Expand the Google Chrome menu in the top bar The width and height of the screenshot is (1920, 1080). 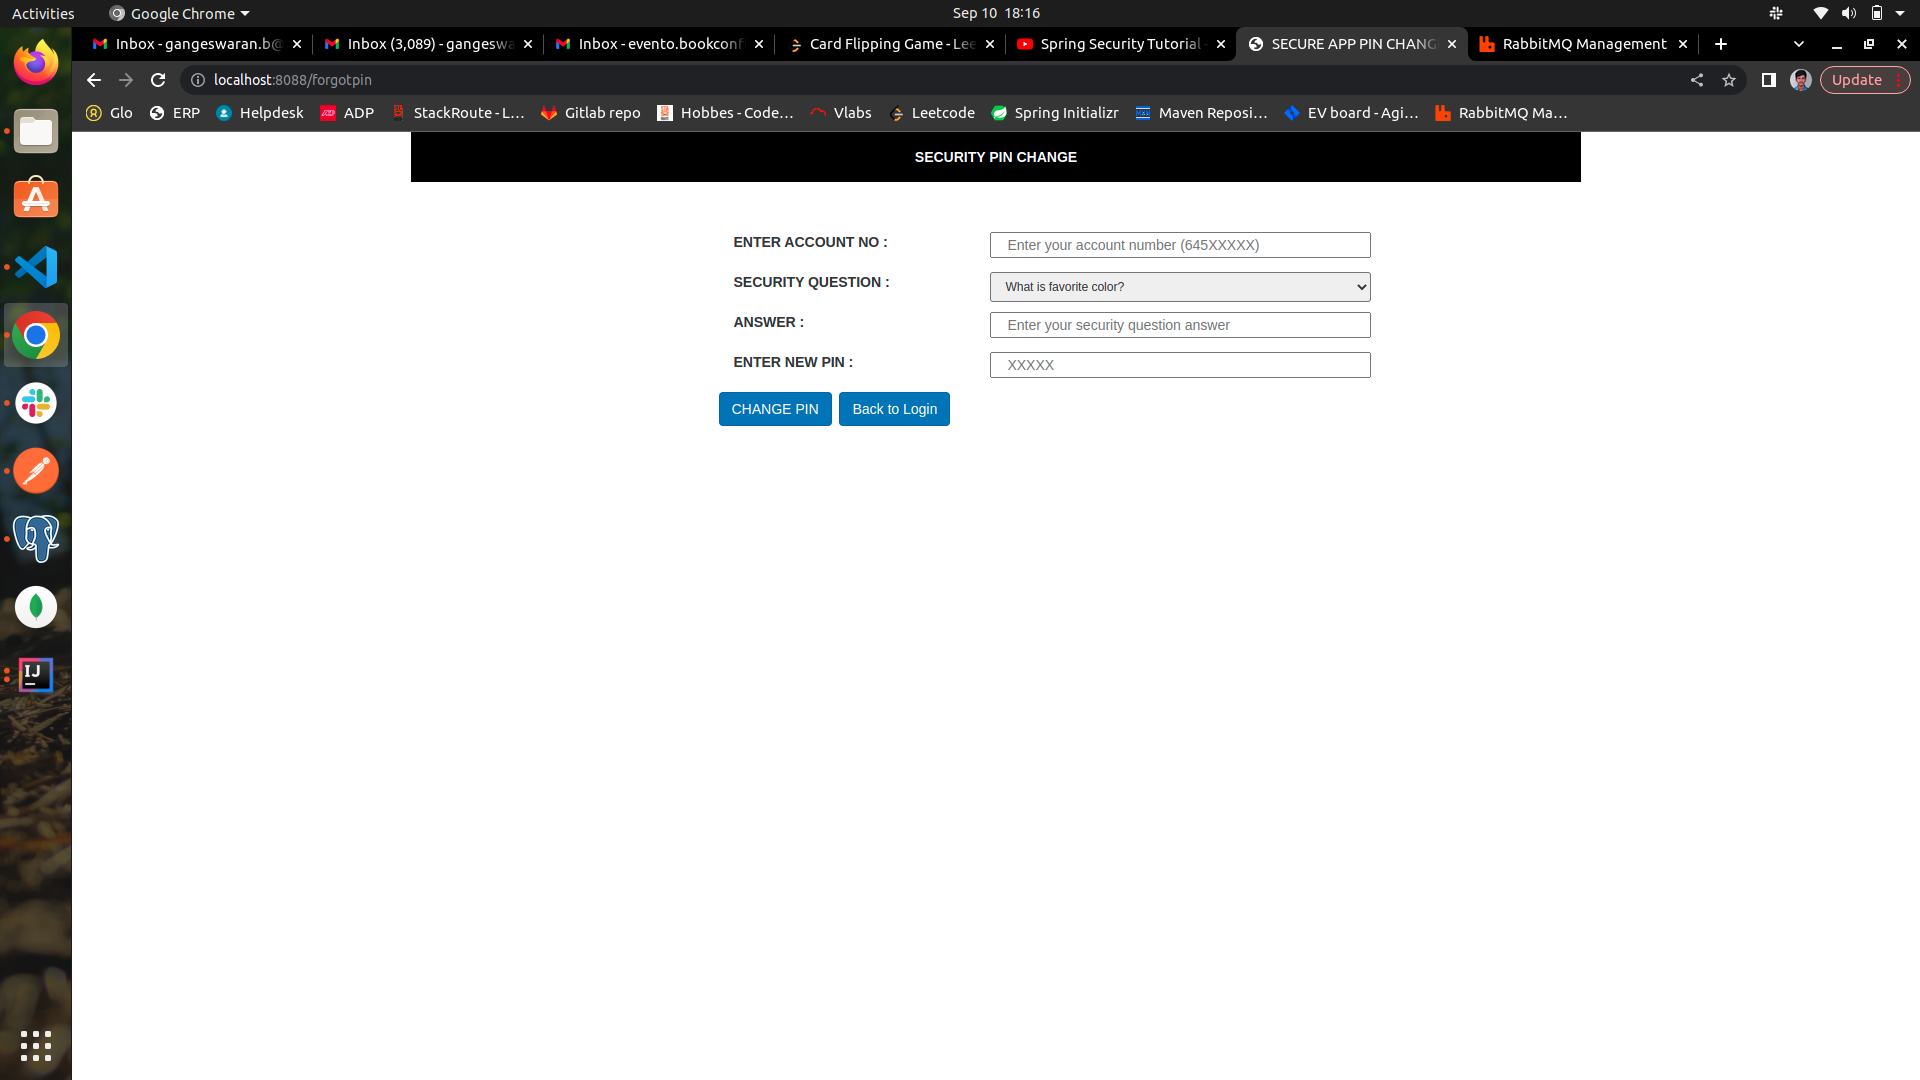(x=177, y=13)
